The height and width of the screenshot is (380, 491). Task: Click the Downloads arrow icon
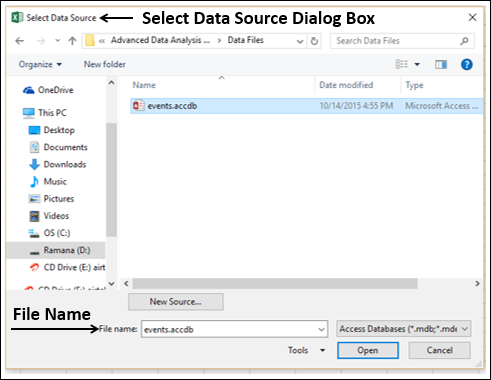[x=34, y=164]
